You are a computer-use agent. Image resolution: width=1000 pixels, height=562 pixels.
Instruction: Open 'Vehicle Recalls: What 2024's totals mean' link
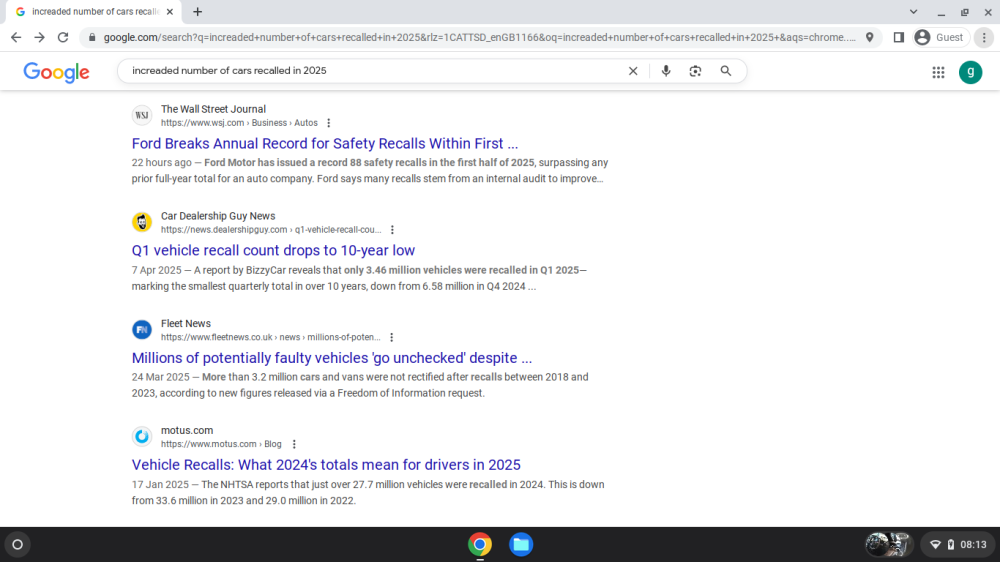(326, 464)
